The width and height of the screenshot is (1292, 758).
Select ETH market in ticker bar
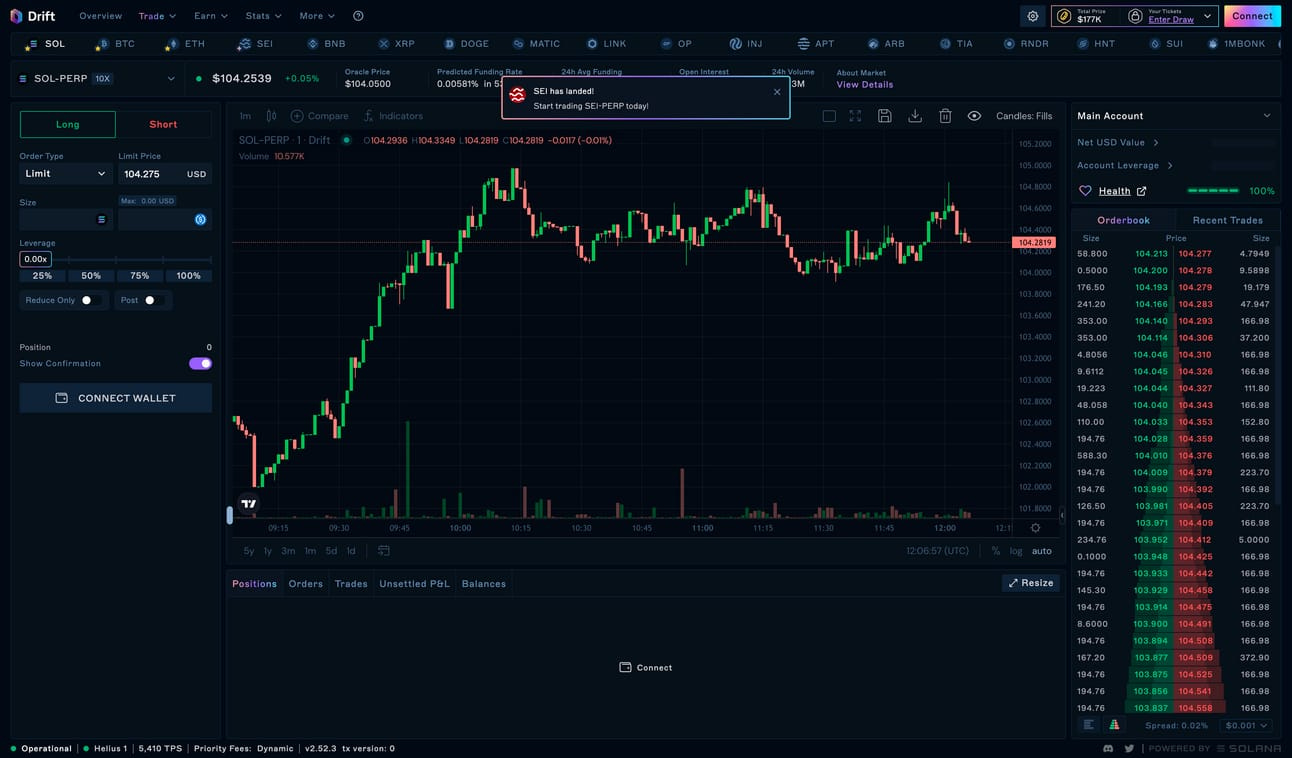186,44
